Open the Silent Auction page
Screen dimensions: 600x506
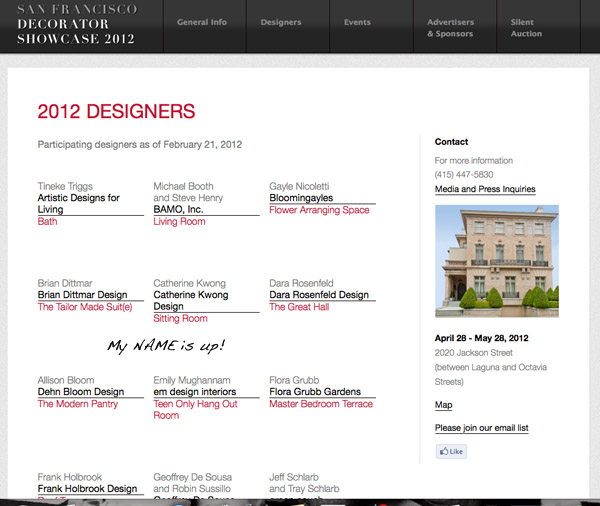[x=526, y=28]
